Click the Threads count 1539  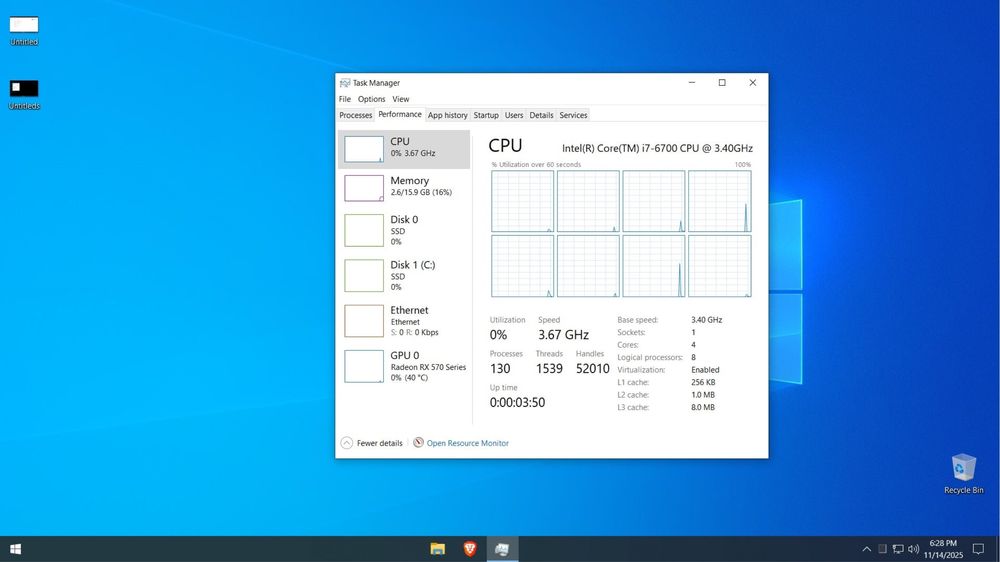(549, 368)
